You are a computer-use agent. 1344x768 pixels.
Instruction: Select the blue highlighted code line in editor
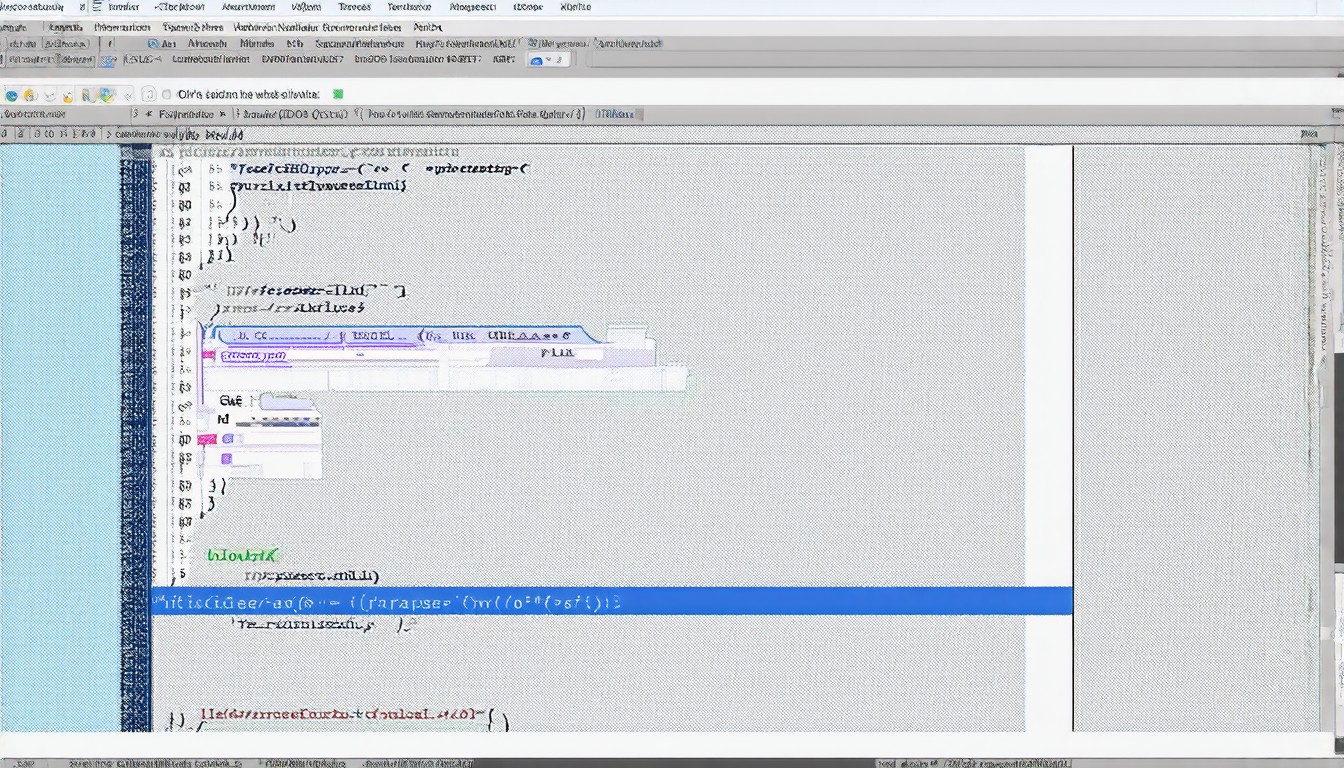pos(612,601)
